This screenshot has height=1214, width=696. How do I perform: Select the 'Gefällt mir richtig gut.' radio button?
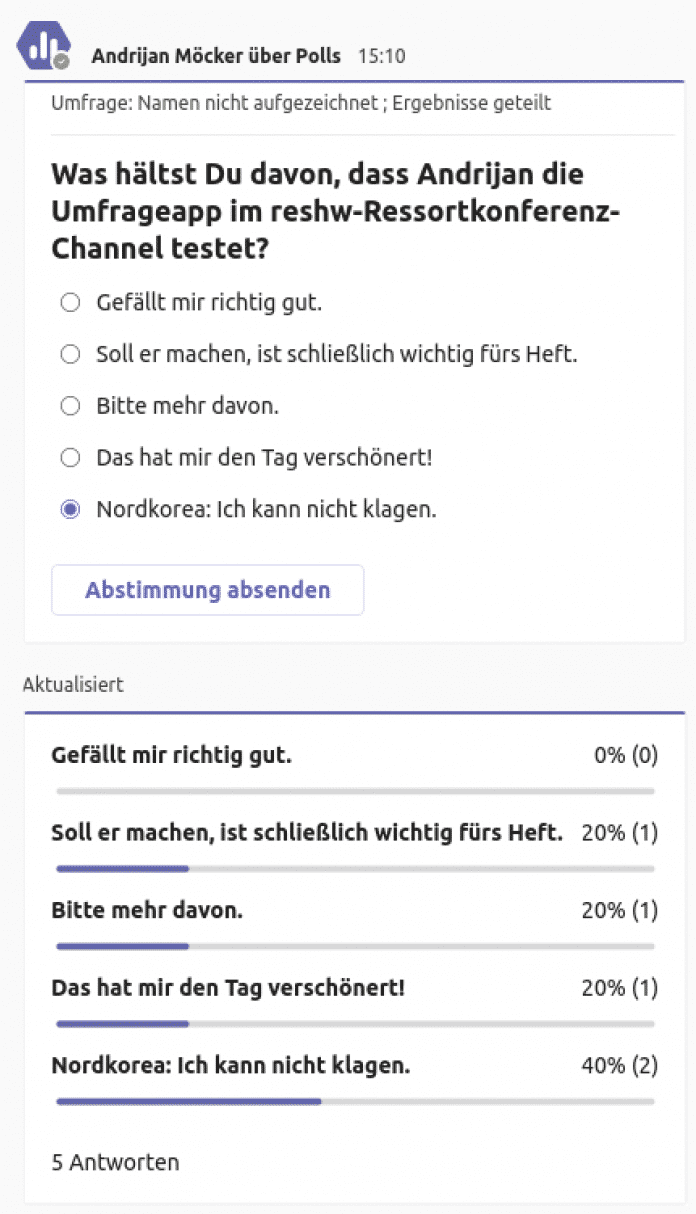pos(70,302)
